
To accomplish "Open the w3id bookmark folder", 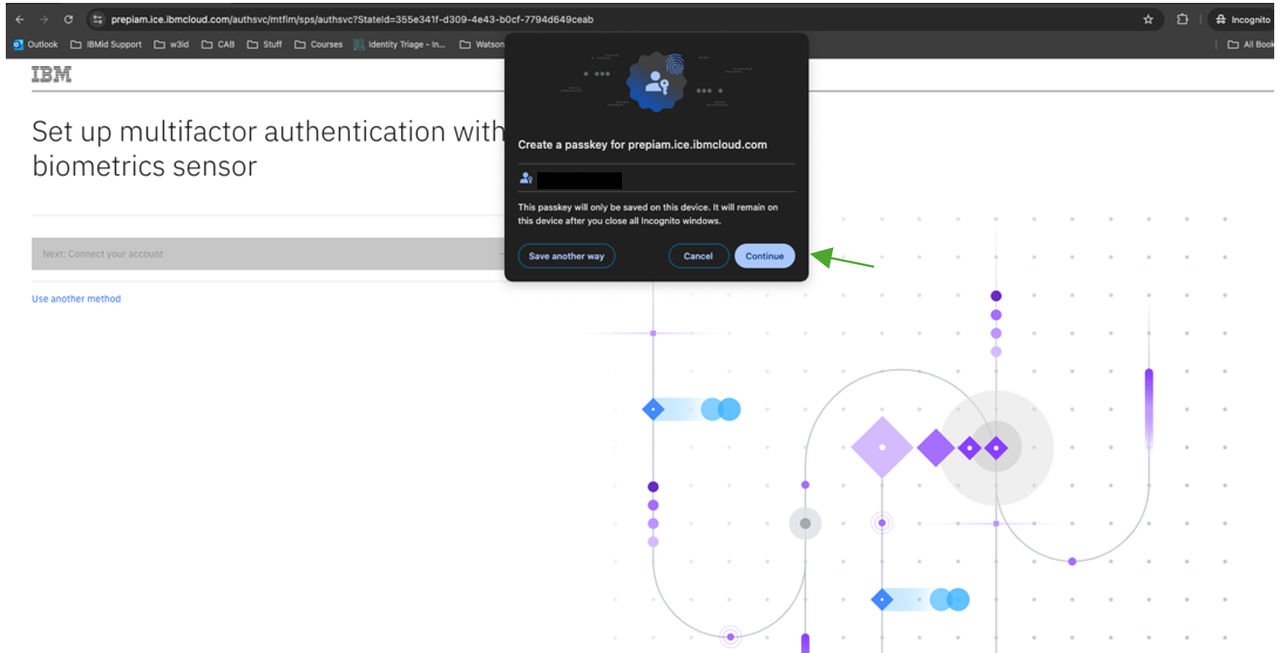I will [x=171, y=44].
